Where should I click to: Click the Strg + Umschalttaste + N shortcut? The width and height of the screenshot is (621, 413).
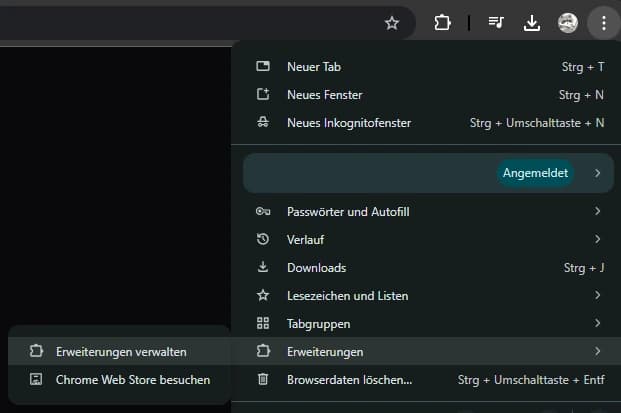pyautogui.click(x=537, y=123)
